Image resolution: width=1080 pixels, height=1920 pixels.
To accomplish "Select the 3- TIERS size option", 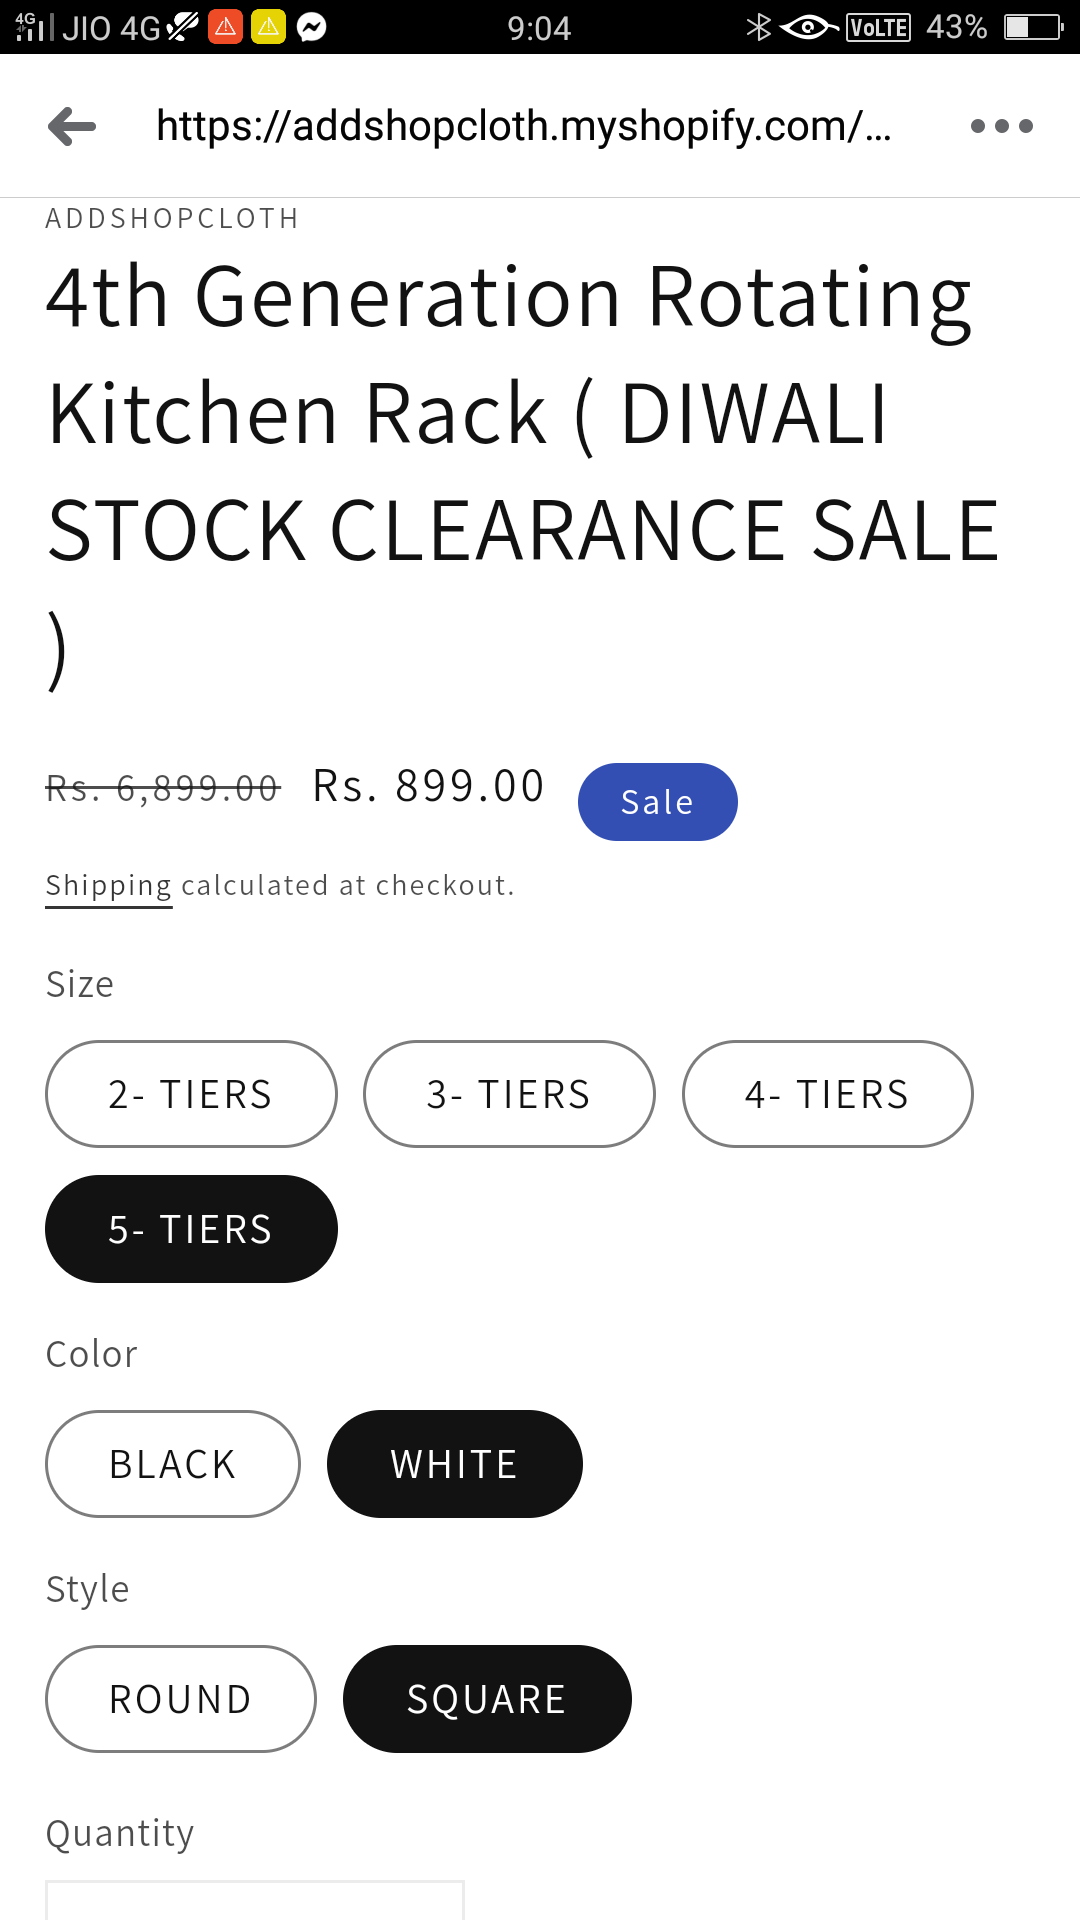I will [x=509, y=1094].
